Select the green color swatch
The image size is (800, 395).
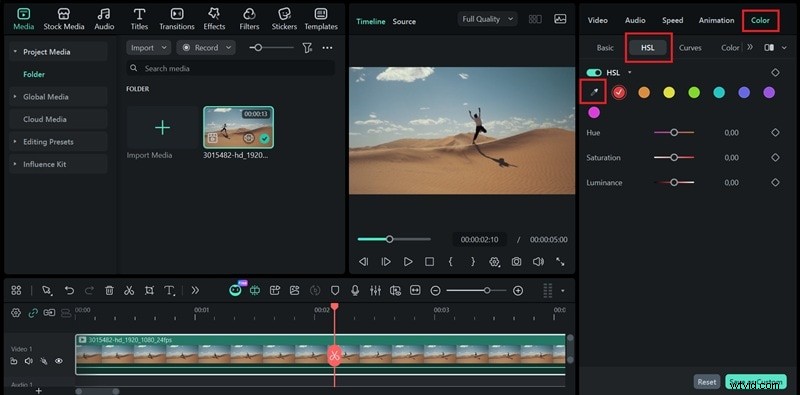(x=694, y=92)
